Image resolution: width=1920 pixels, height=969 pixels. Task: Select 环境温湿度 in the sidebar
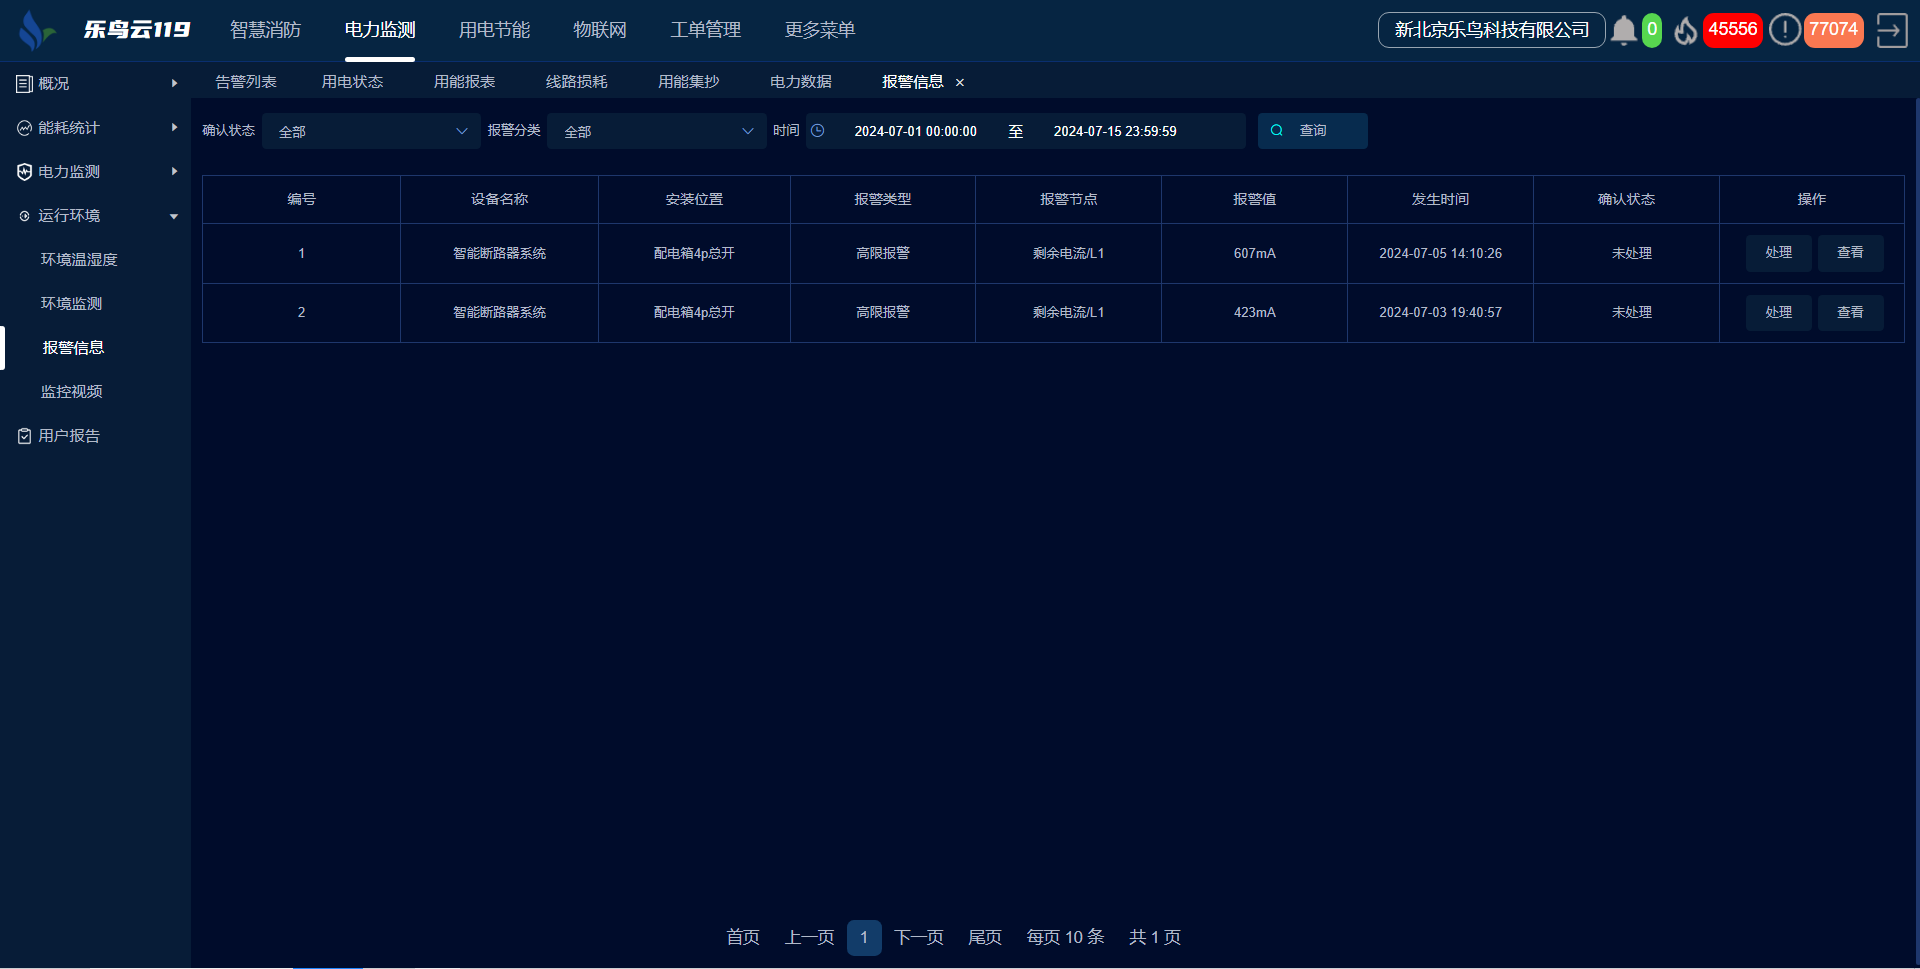click(x=79, y=260)
